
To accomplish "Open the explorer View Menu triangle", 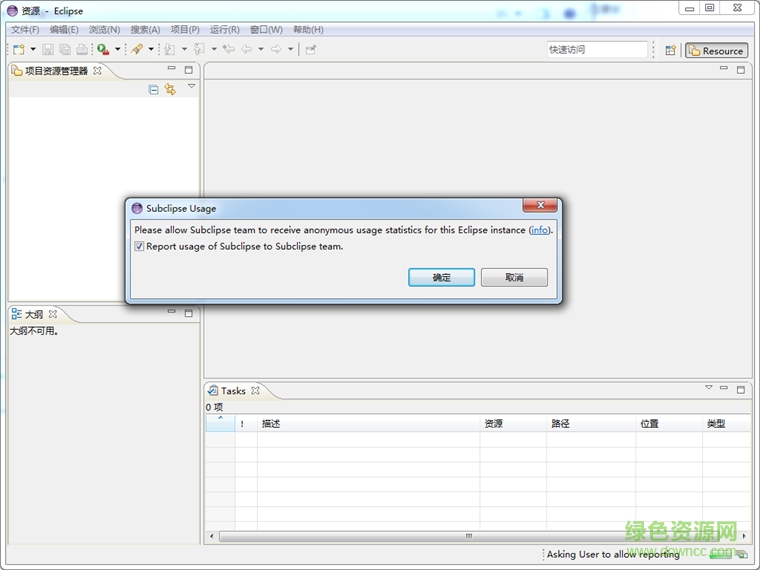I will tap(191, 86).
